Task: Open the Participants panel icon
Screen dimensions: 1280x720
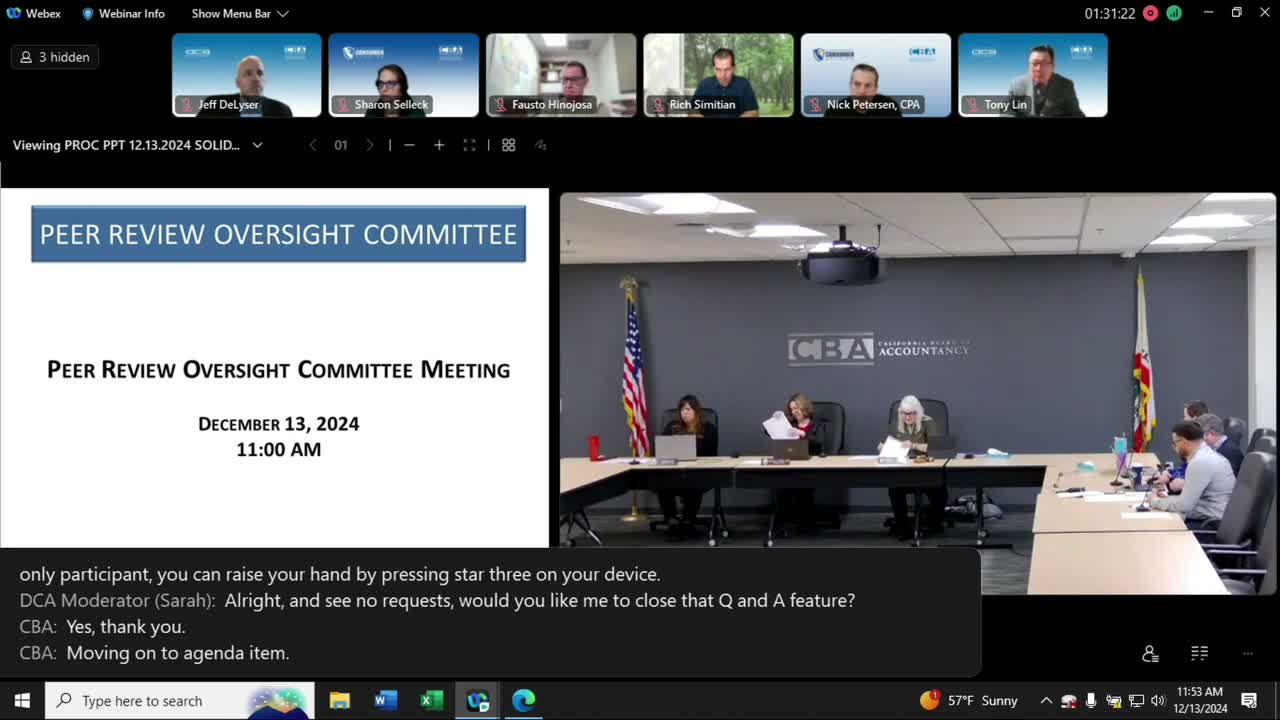Action: (x=1150, y=654)
